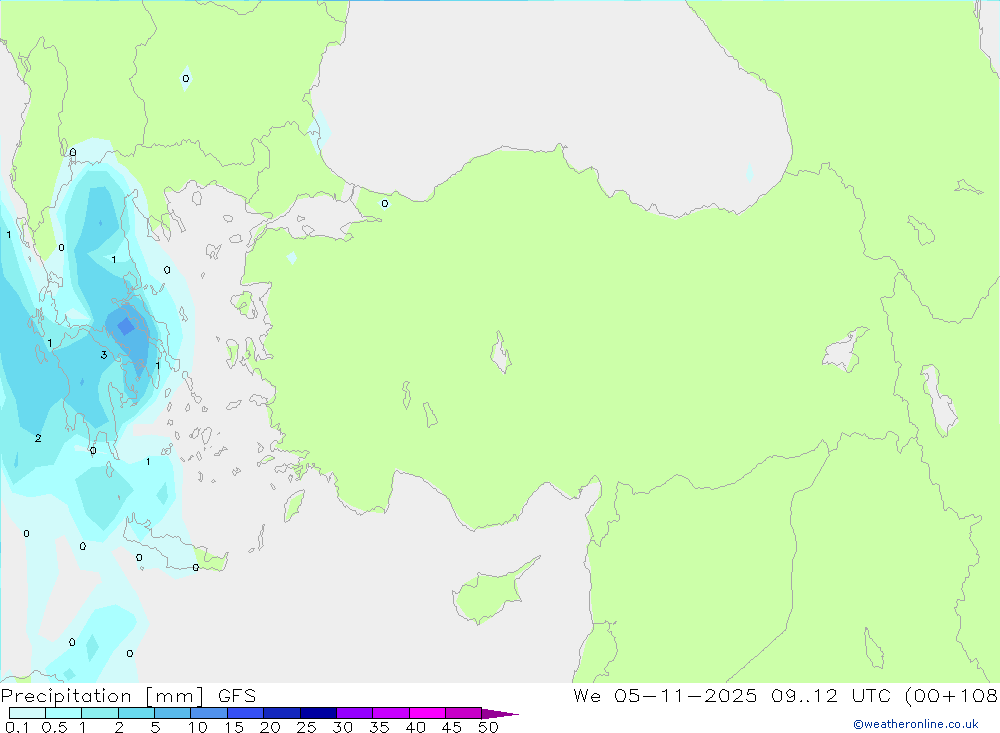Screen dimensions: 1000x733
Task: Click the legend label '30'
Action: coord(343,727)
